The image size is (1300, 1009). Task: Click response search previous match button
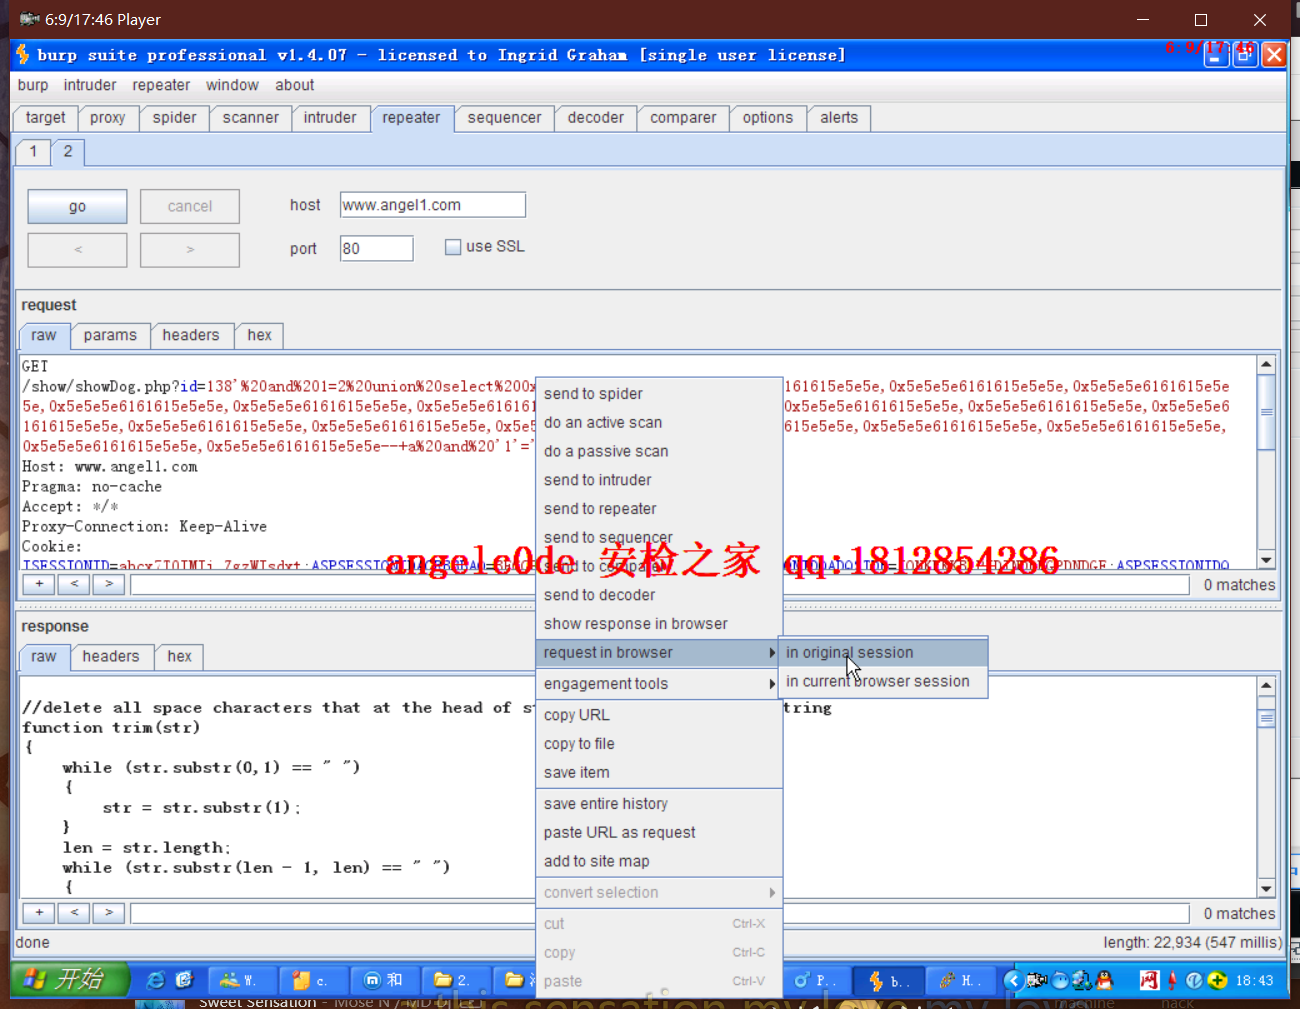click(74, 913)
